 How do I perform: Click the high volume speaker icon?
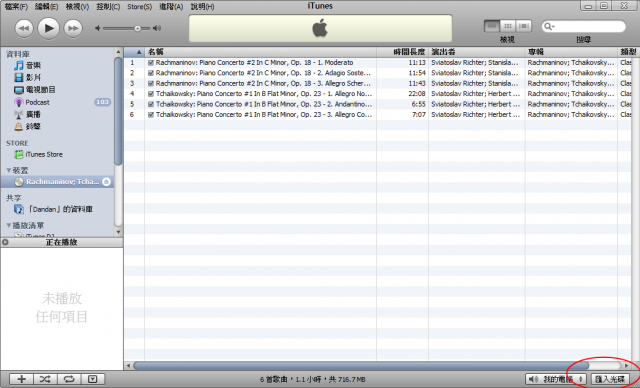point(157,28)
